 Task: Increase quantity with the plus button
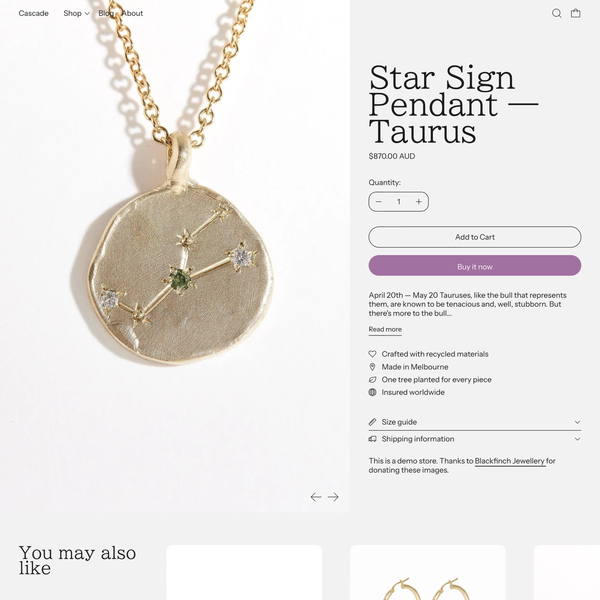click(x=419, y=202)
